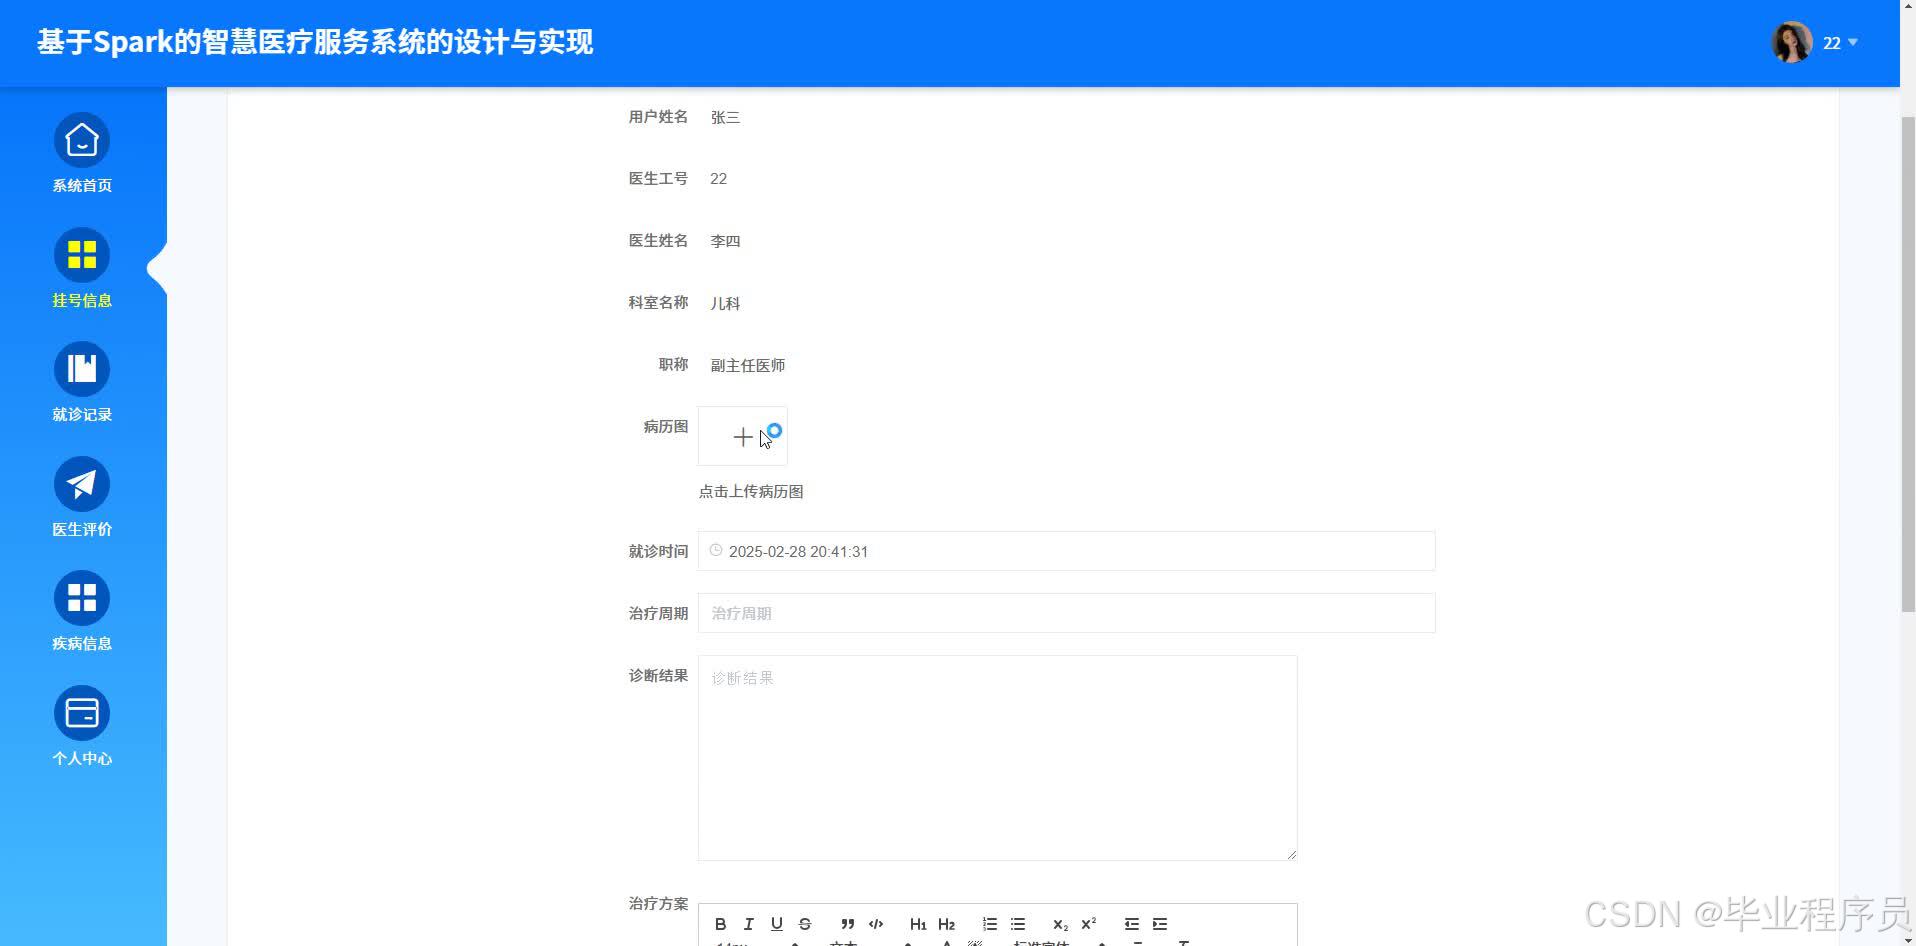Open the user 22 account dropdown

tap(1838, 43)
